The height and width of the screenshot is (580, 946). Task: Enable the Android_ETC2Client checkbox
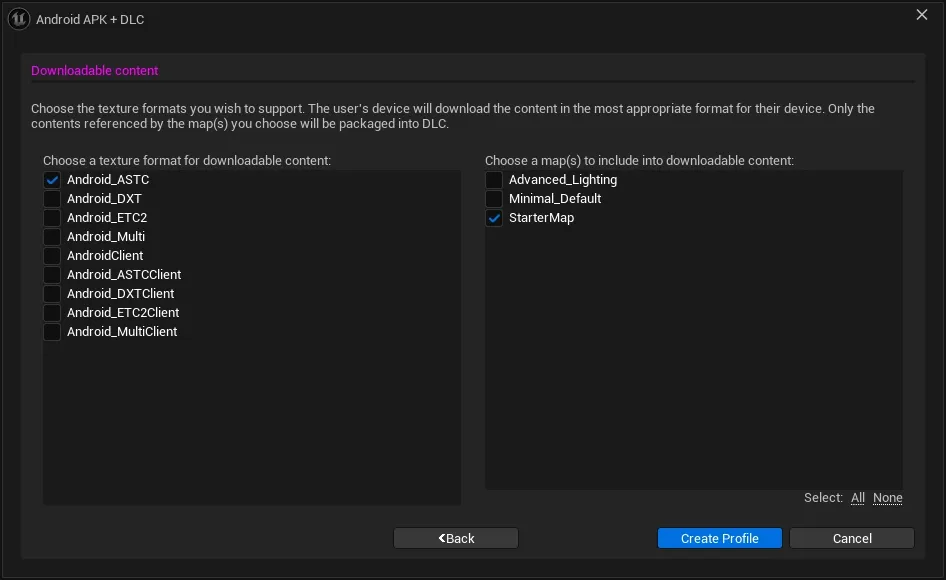tap(52, 313)
